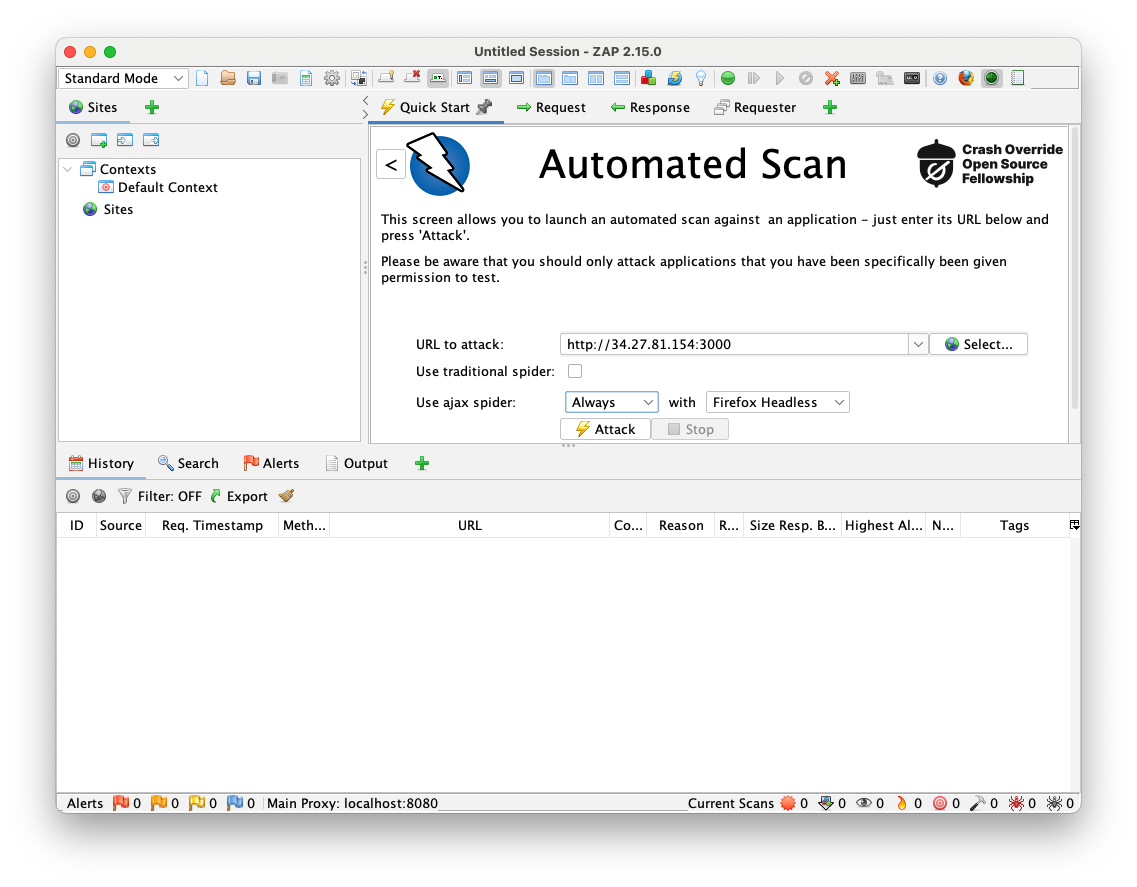This screenshot has height=887, width=1137.
Task: Toggle the full layout toolbar button
Action: coord(517,78)
